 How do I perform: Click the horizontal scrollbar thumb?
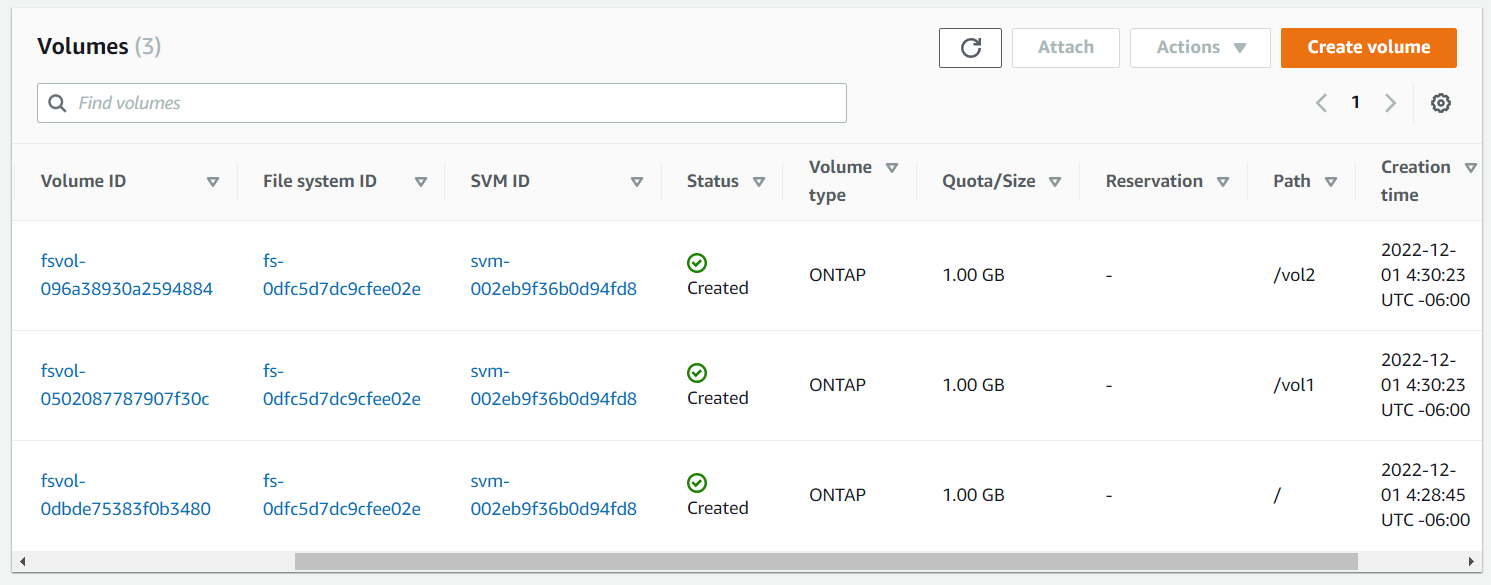[826, 561]
